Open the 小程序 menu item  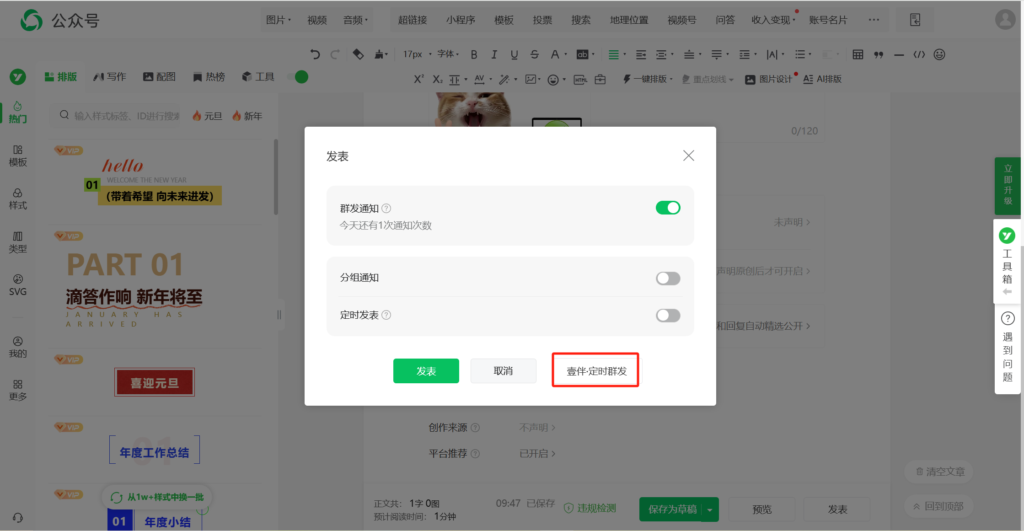(x=461, y=20)
